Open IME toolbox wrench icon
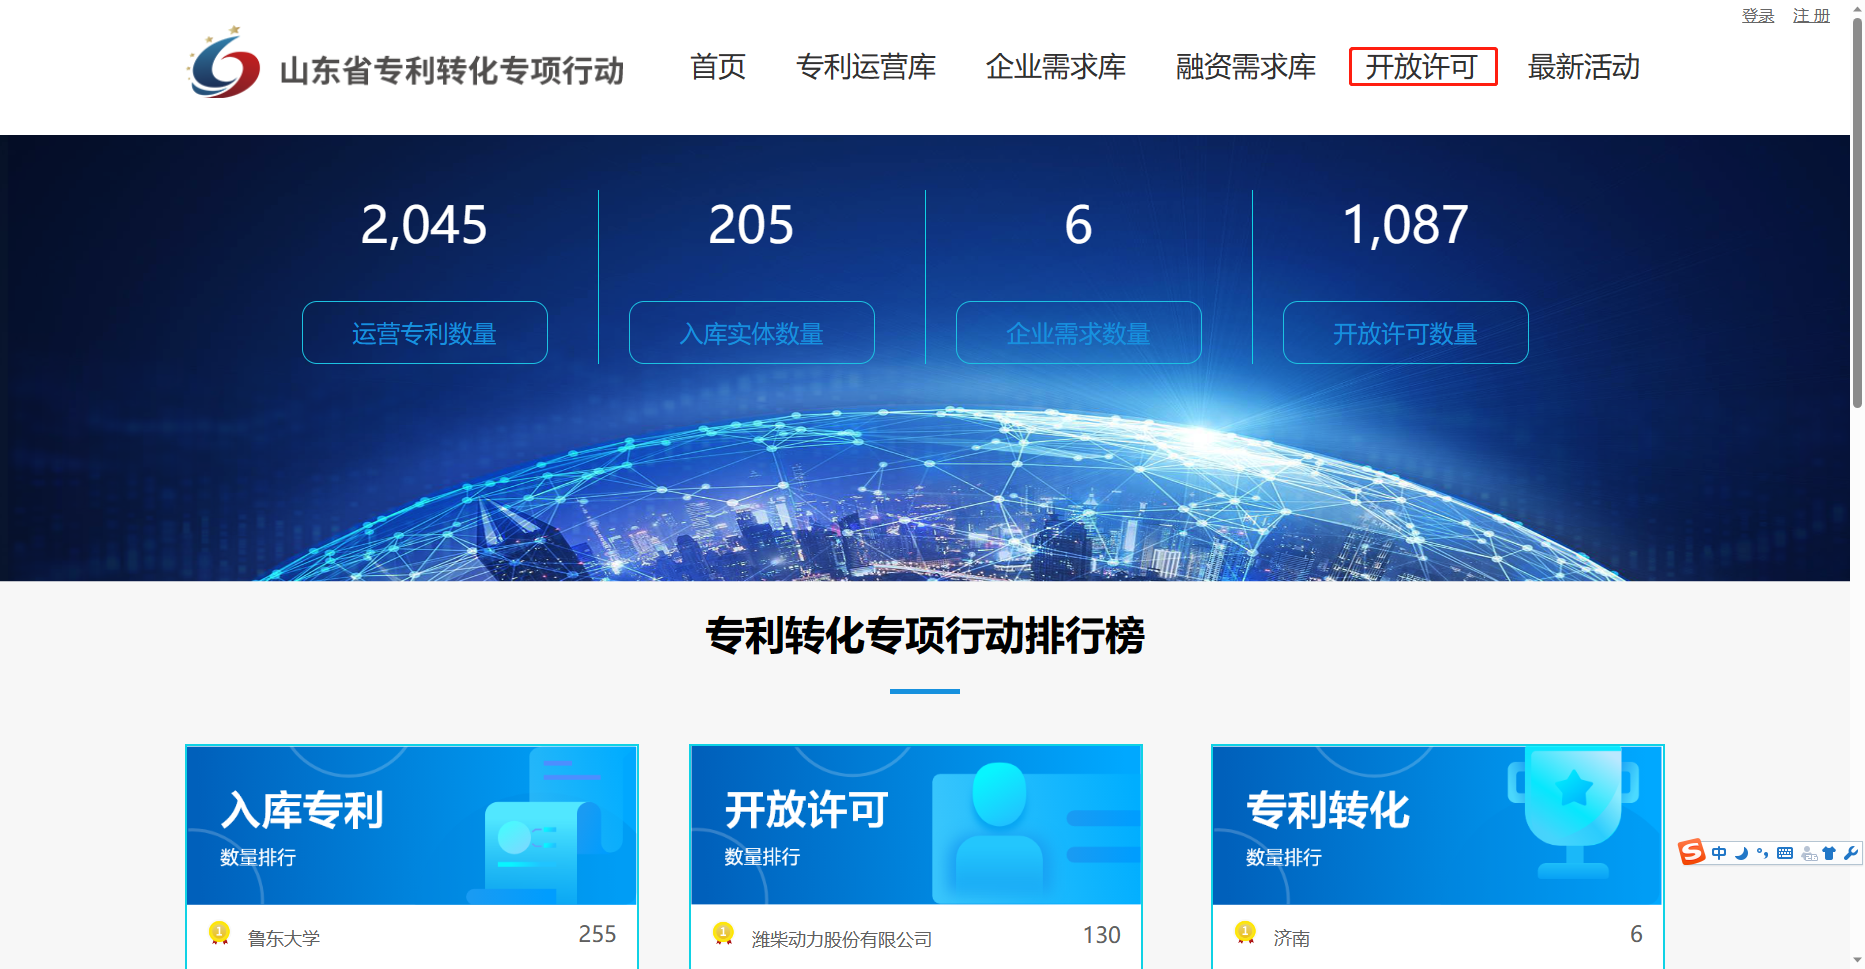 tap(1850, 853)
